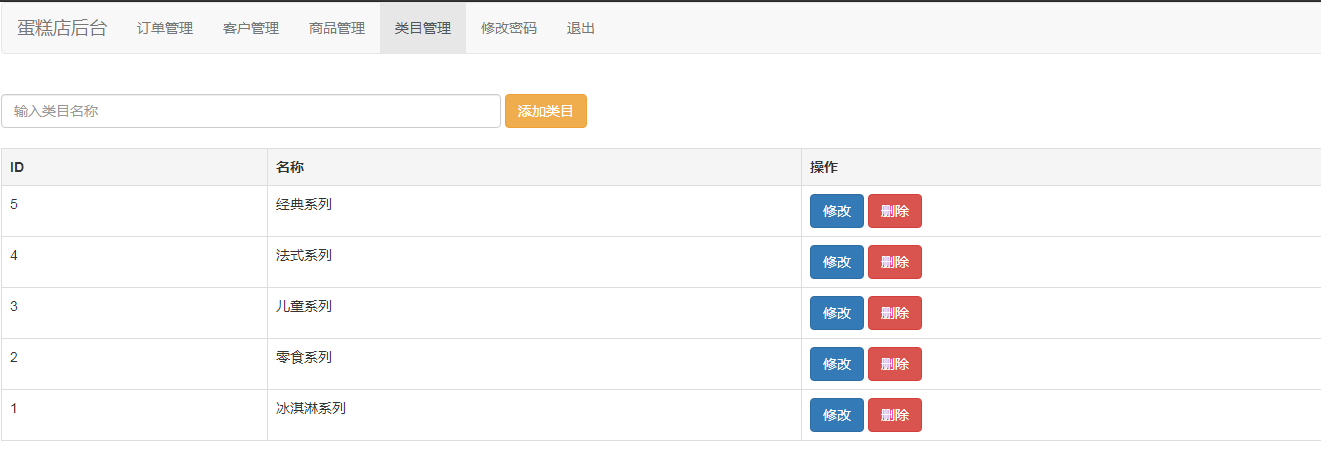Log out via 退出 link
1321x453 pixels.
point(581,28)
